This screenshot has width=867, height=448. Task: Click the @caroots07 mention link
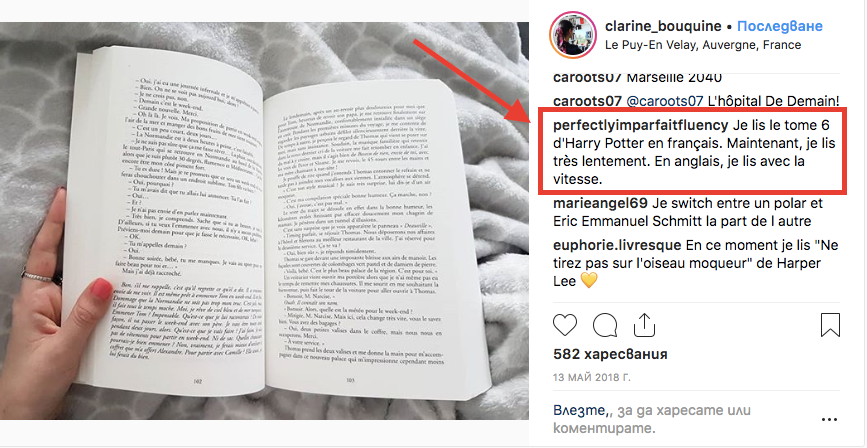664,101
